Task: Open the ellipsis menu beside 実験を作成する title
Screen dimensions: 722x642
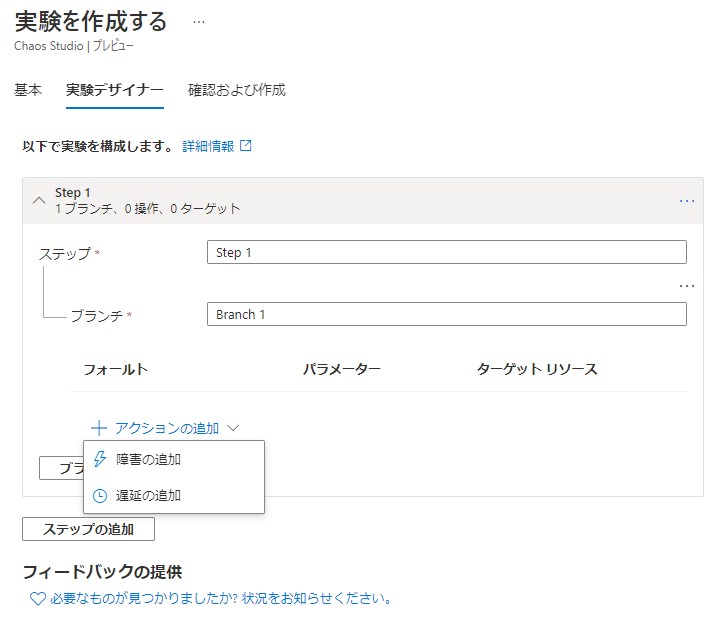Action: 198,22
